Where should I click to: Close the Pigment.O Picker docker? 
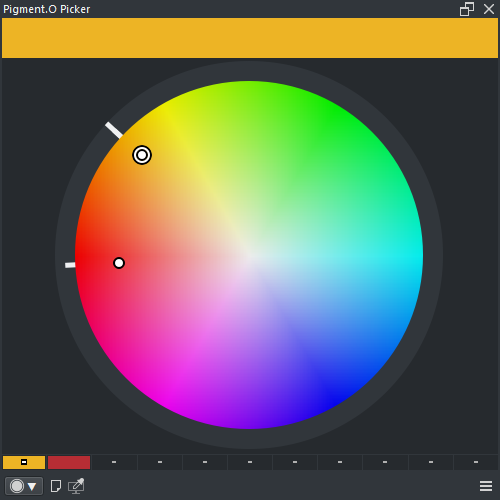489,9
